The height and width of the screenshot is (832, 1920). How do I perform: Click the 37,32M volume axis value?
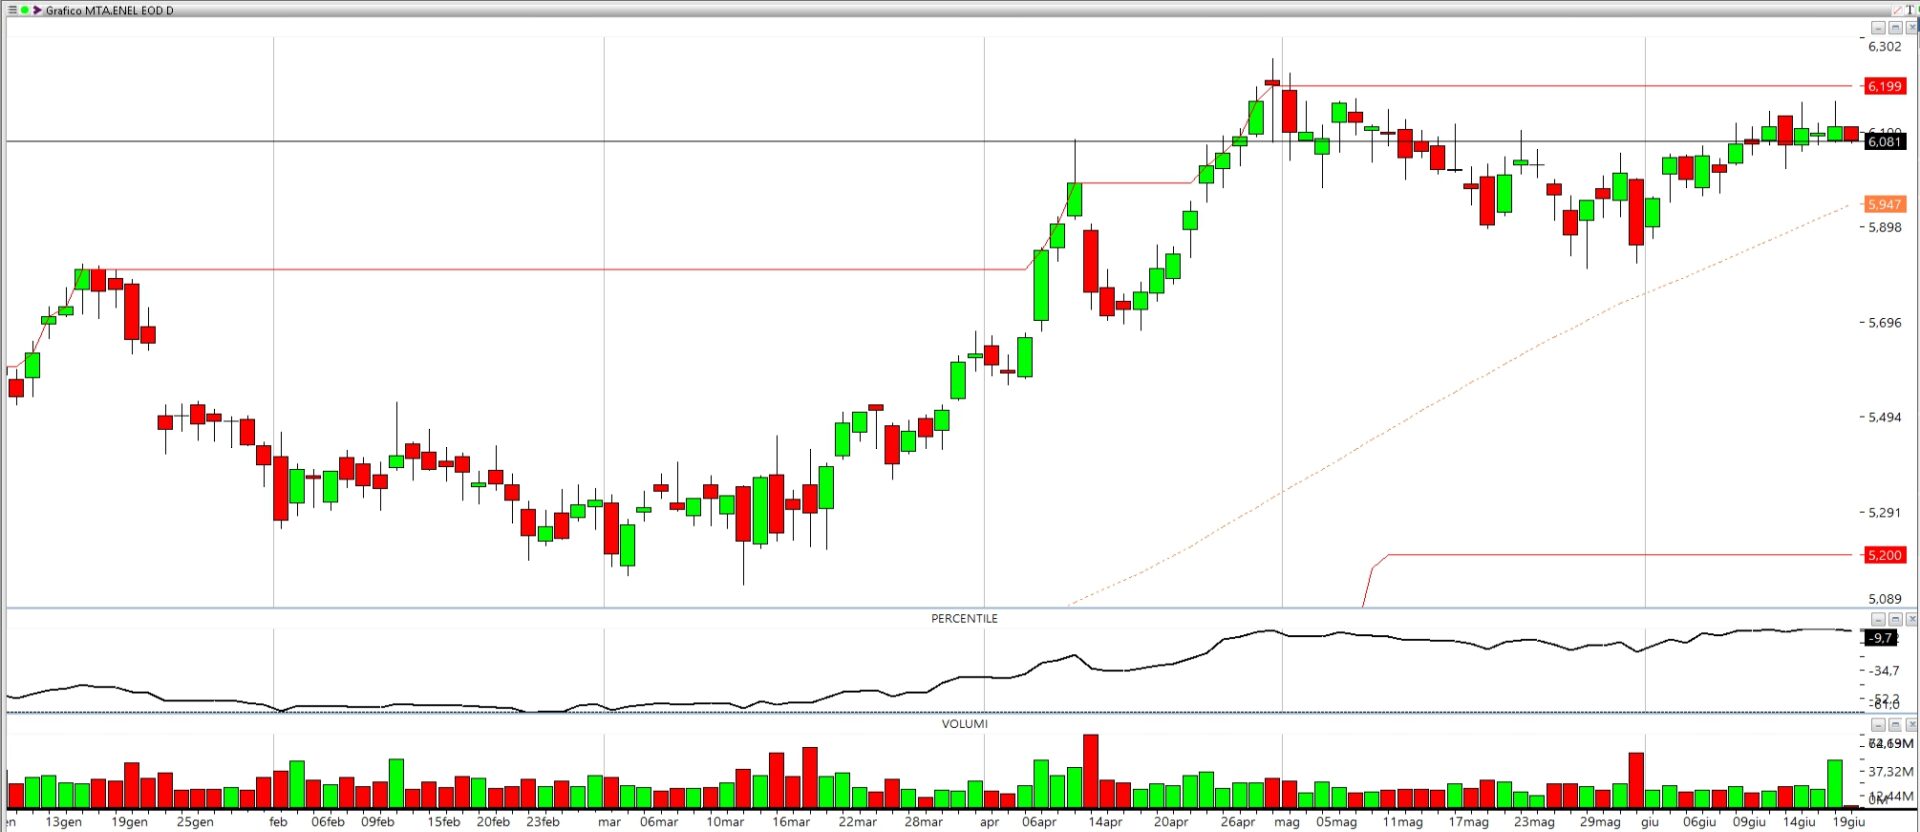pyautogui.click(x=1891, y=771)
